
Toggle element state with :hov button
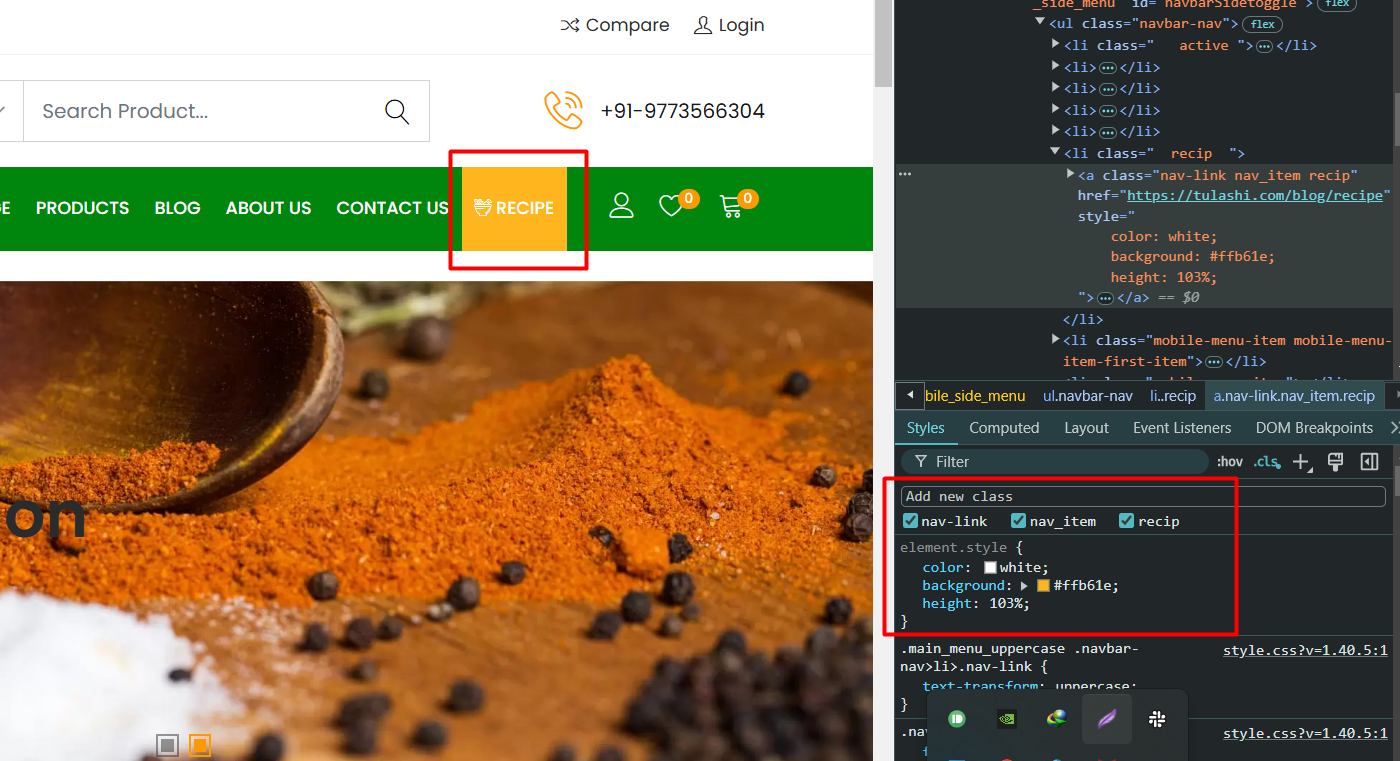coord(1230,461)
